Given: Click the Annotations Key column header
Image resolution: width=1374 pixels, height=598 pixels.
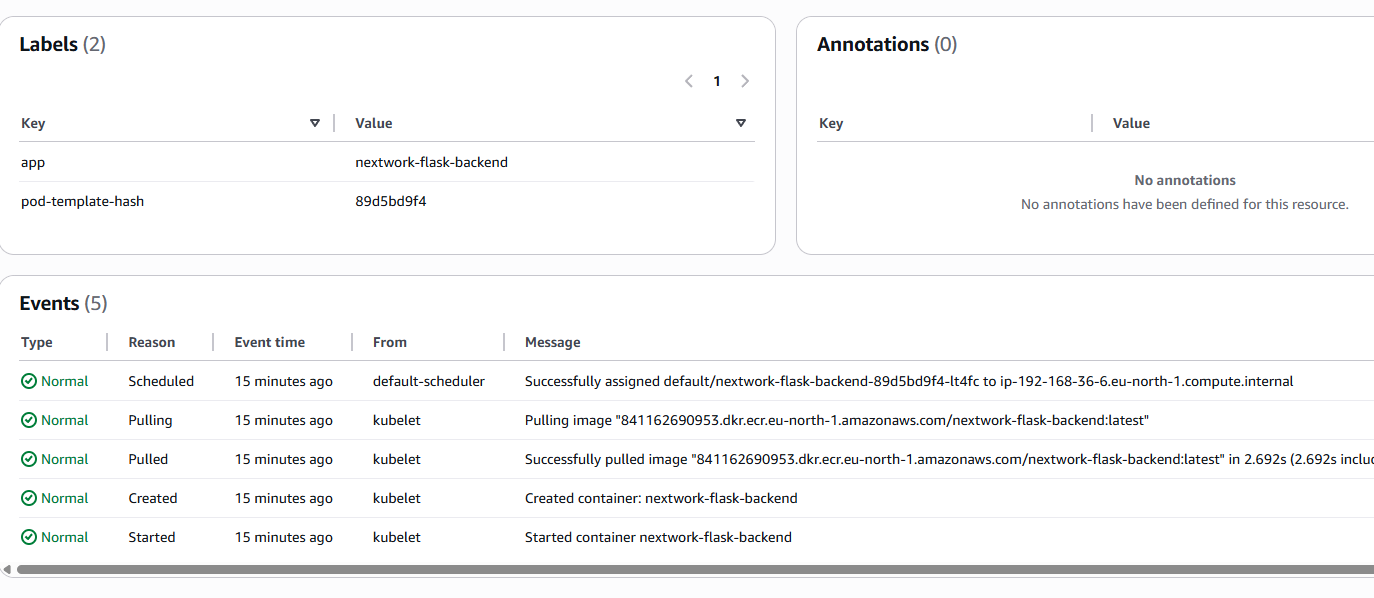Looking at the screenshot, I should point(831,123).
